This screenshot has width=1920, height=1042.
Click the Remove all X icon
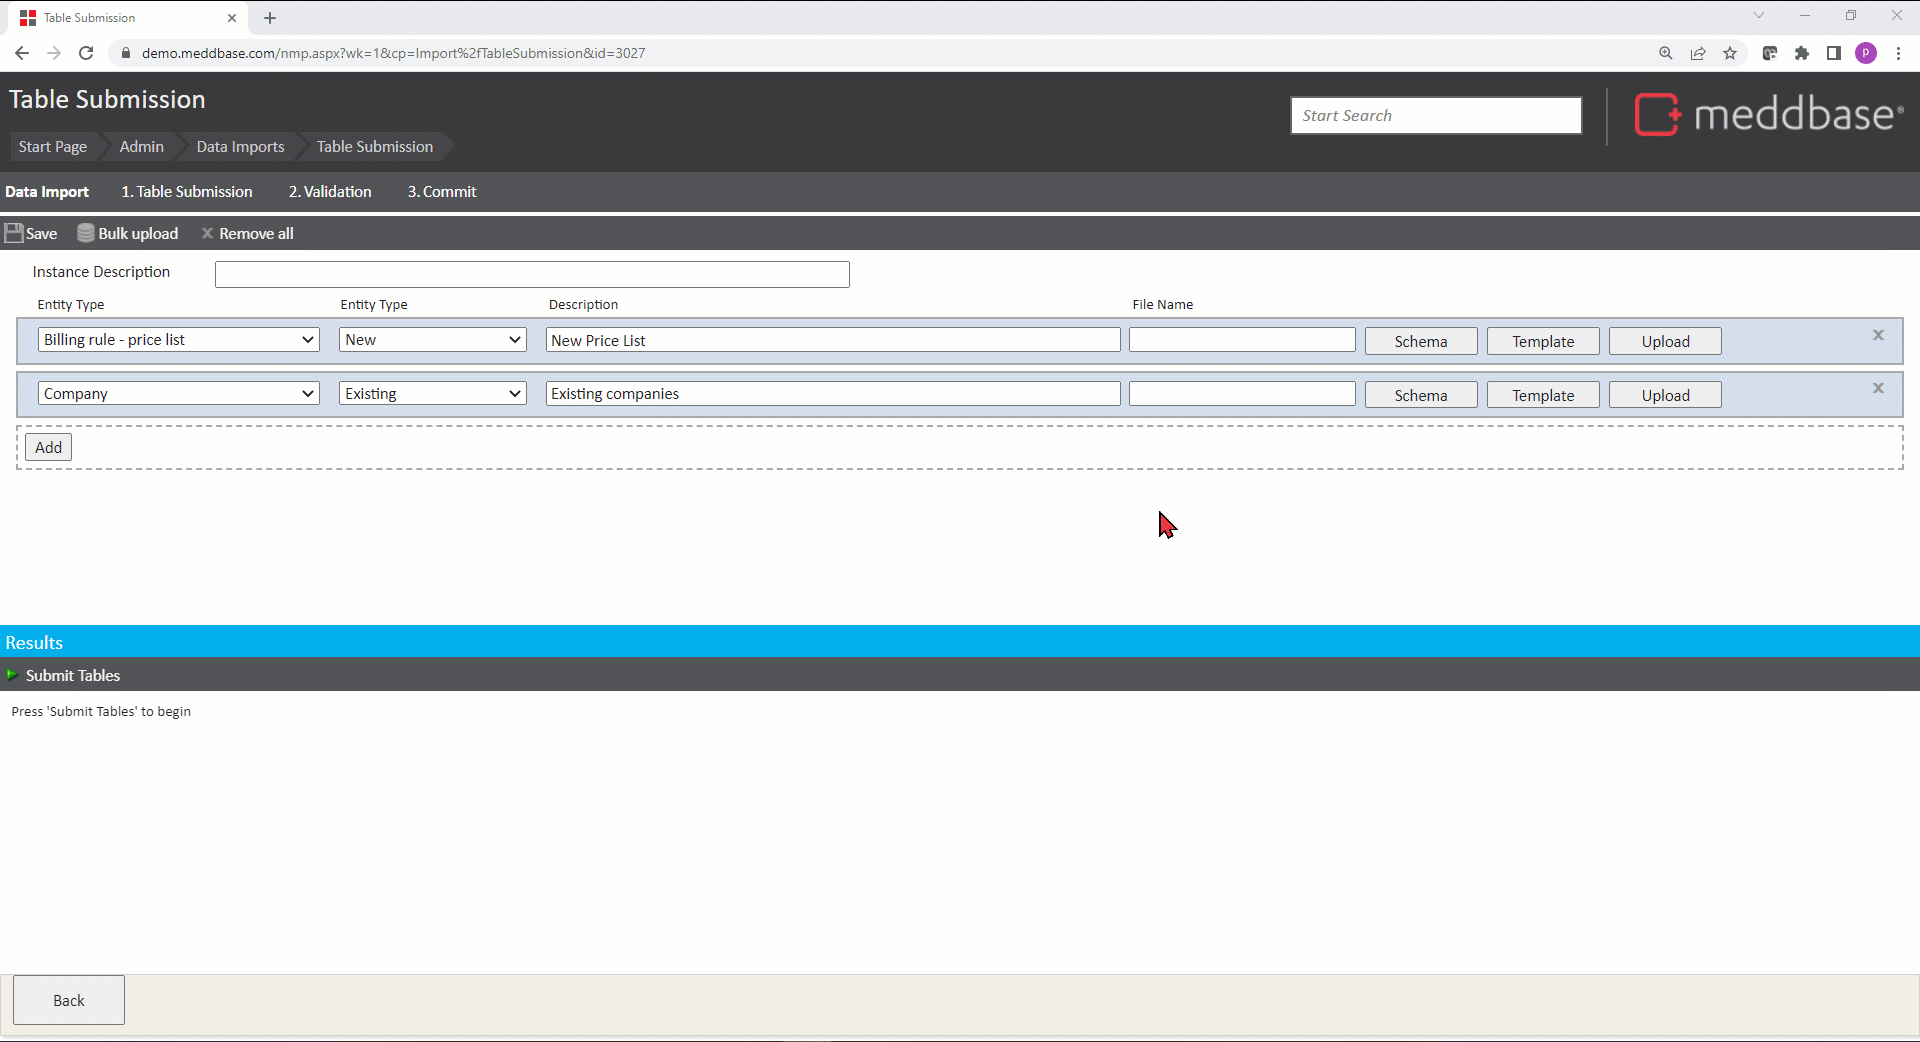207,233
